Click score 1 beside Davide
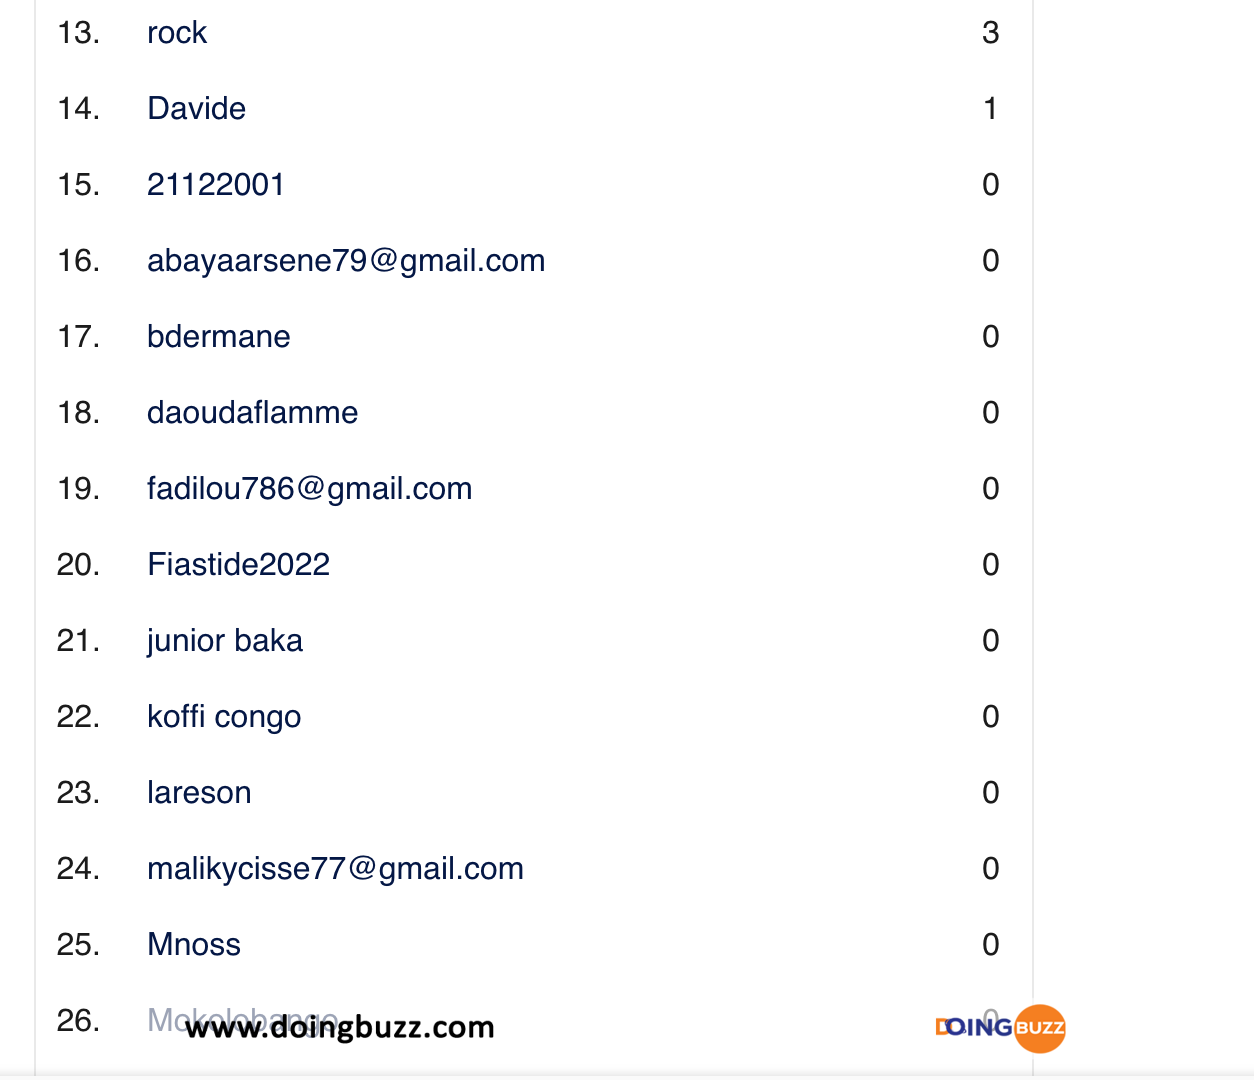 click(990, 109)
